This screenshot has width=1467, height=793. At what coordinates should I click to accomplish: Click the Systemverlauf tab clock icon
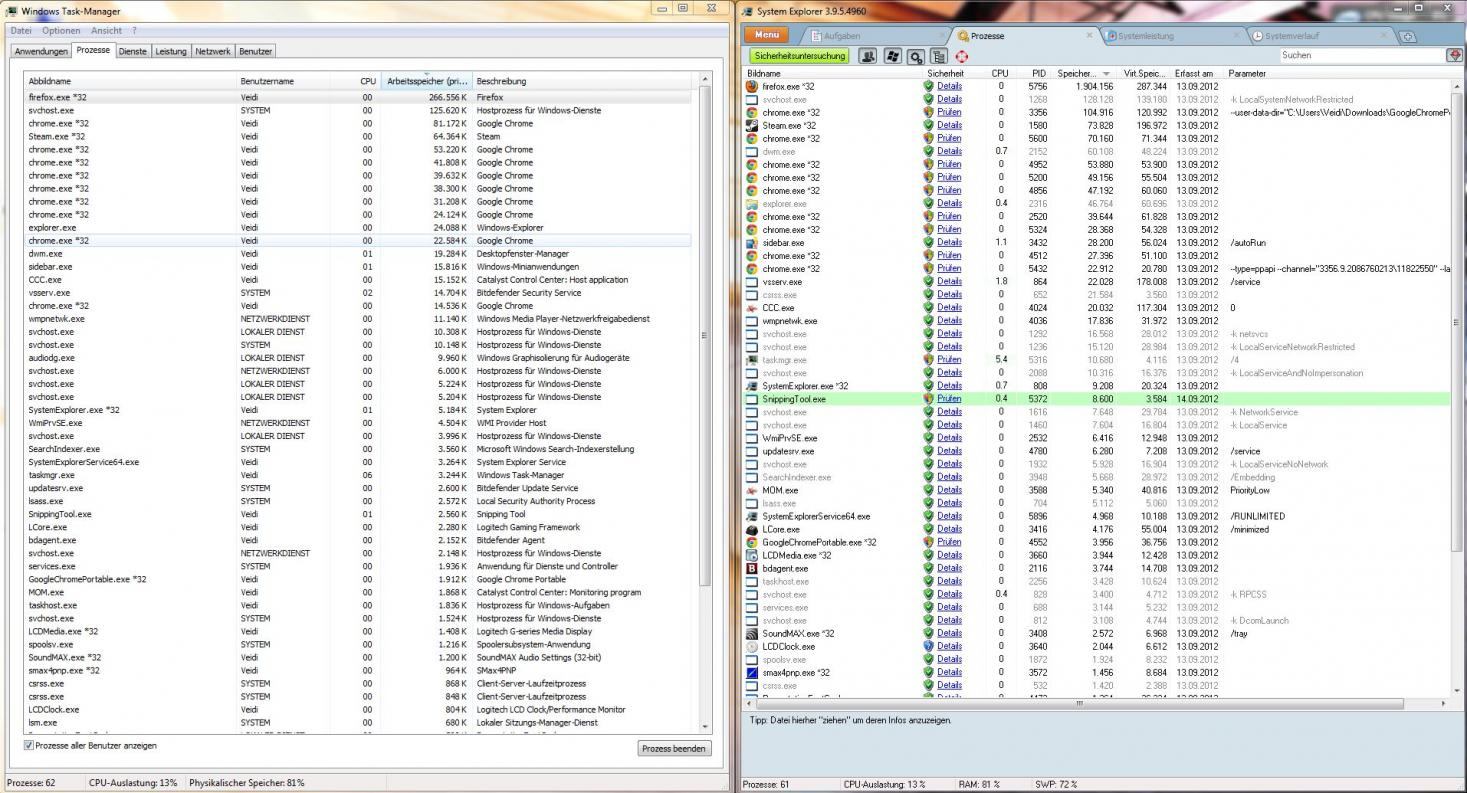click(1257, 36)
